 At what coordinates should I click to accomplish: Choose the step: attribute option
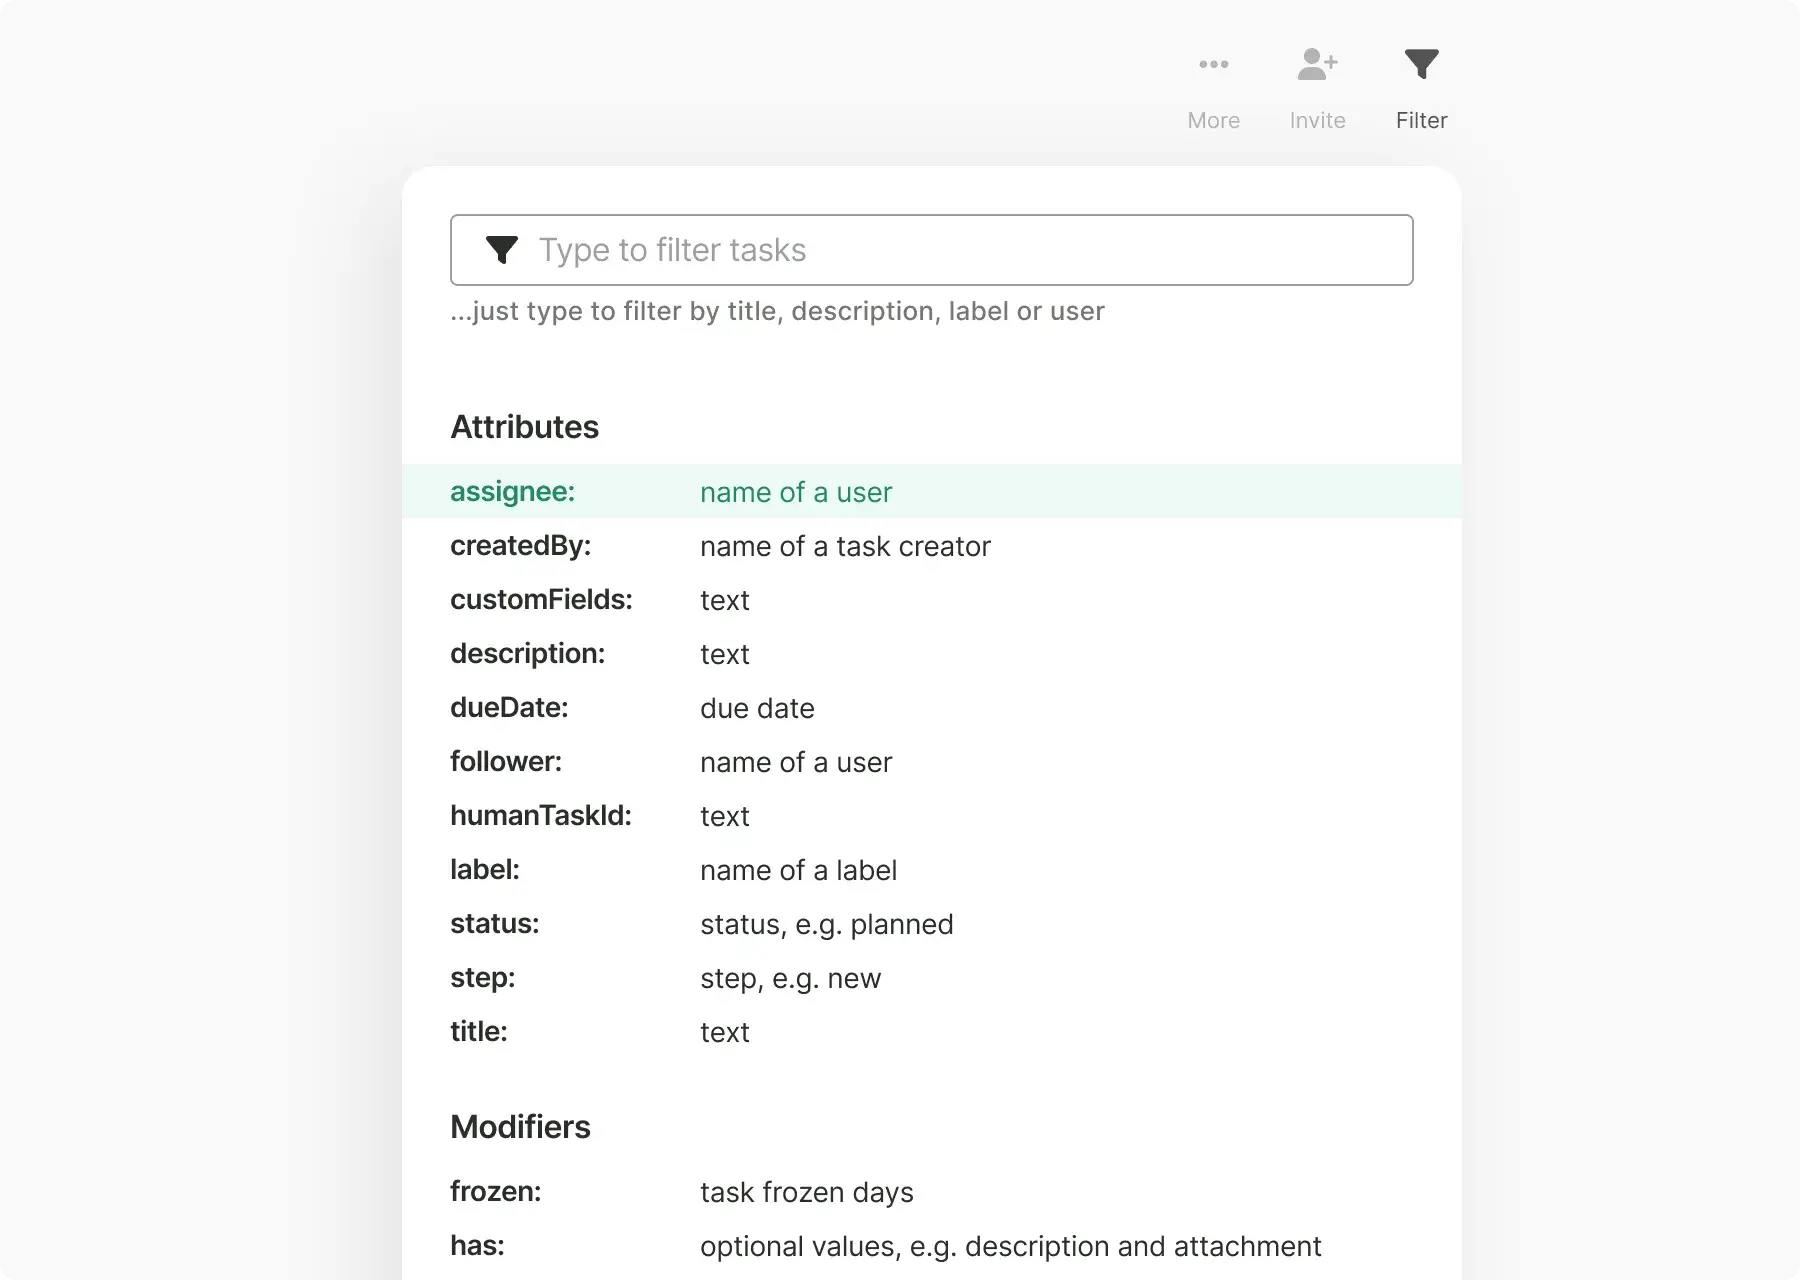[482, 978]
